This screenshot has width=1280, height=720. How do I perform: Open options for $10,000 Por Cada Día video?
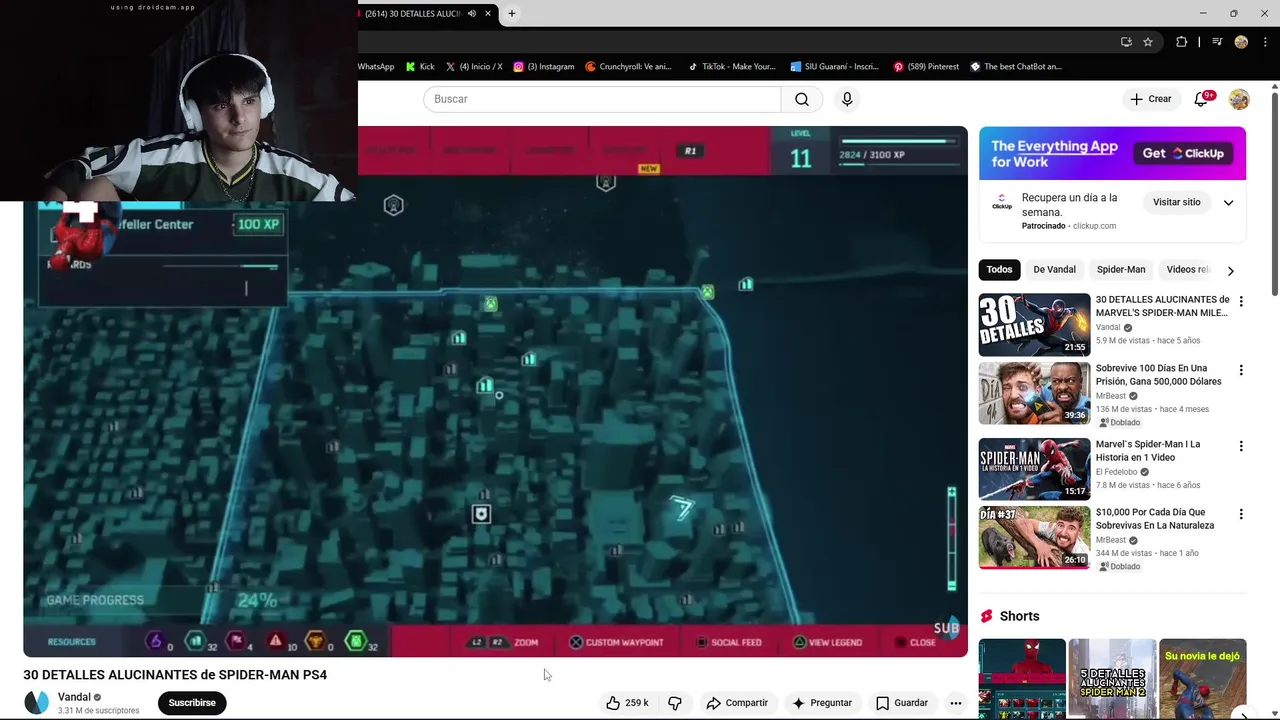pos(1241,514)
